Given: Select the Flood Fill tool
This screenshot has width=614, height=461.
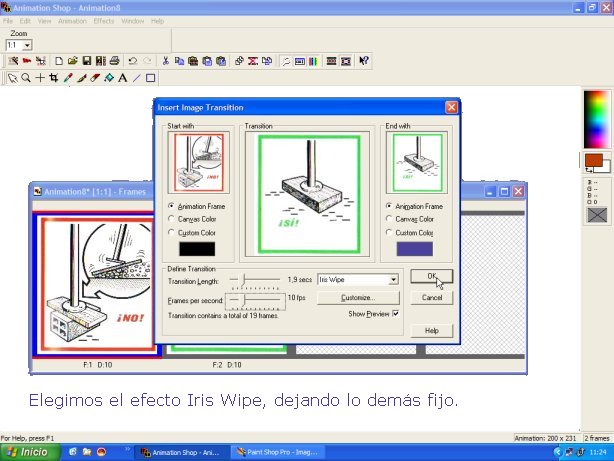Looking at the screenshot, I should pos(109,78).
